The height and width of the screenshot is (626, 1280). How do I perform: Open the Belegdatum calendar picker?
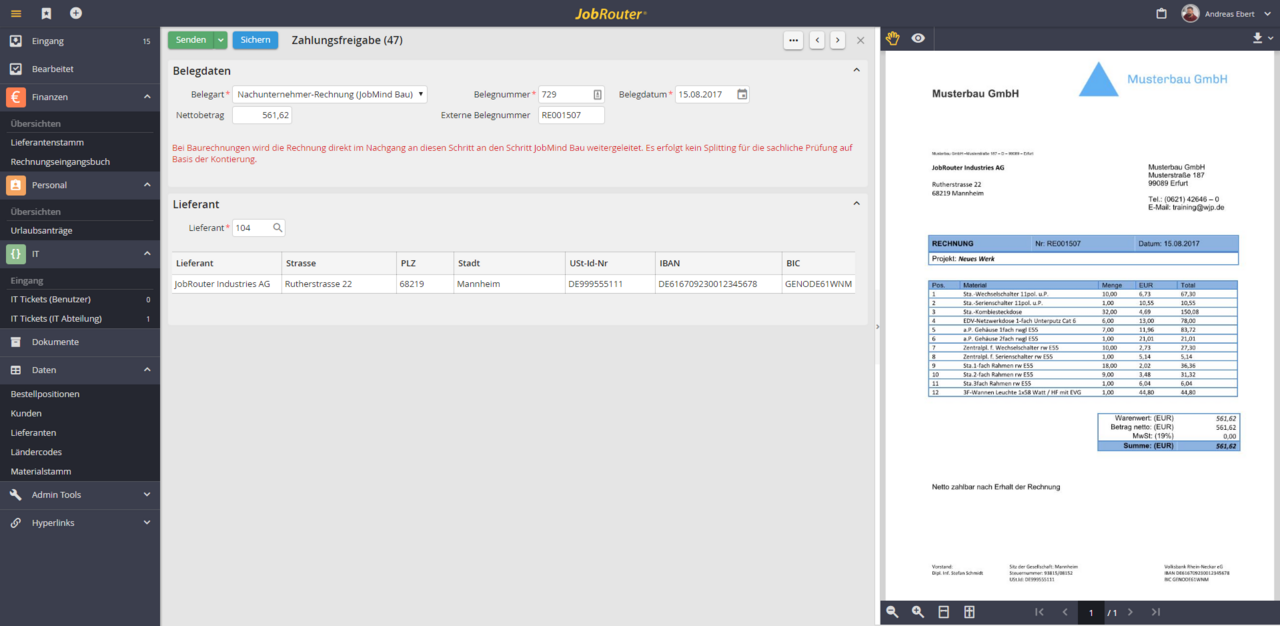click(x=742, y=95)
